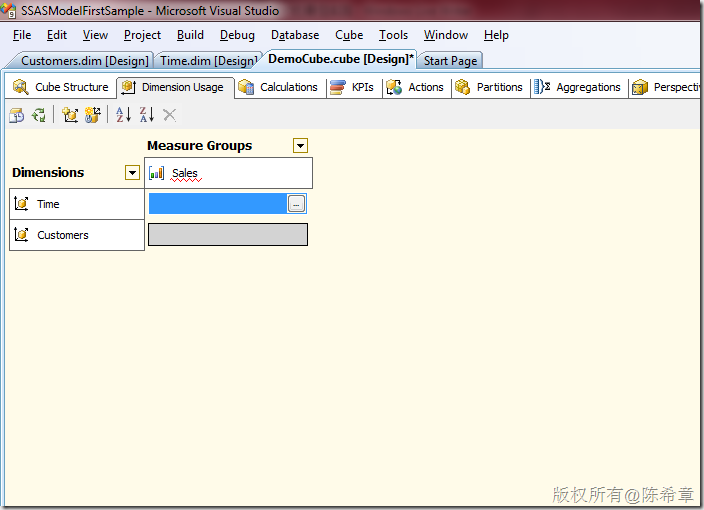Switch to Customers.dim [Design] tab
The height and width of the screenshot is (510, 704).
tap(84, 61)
